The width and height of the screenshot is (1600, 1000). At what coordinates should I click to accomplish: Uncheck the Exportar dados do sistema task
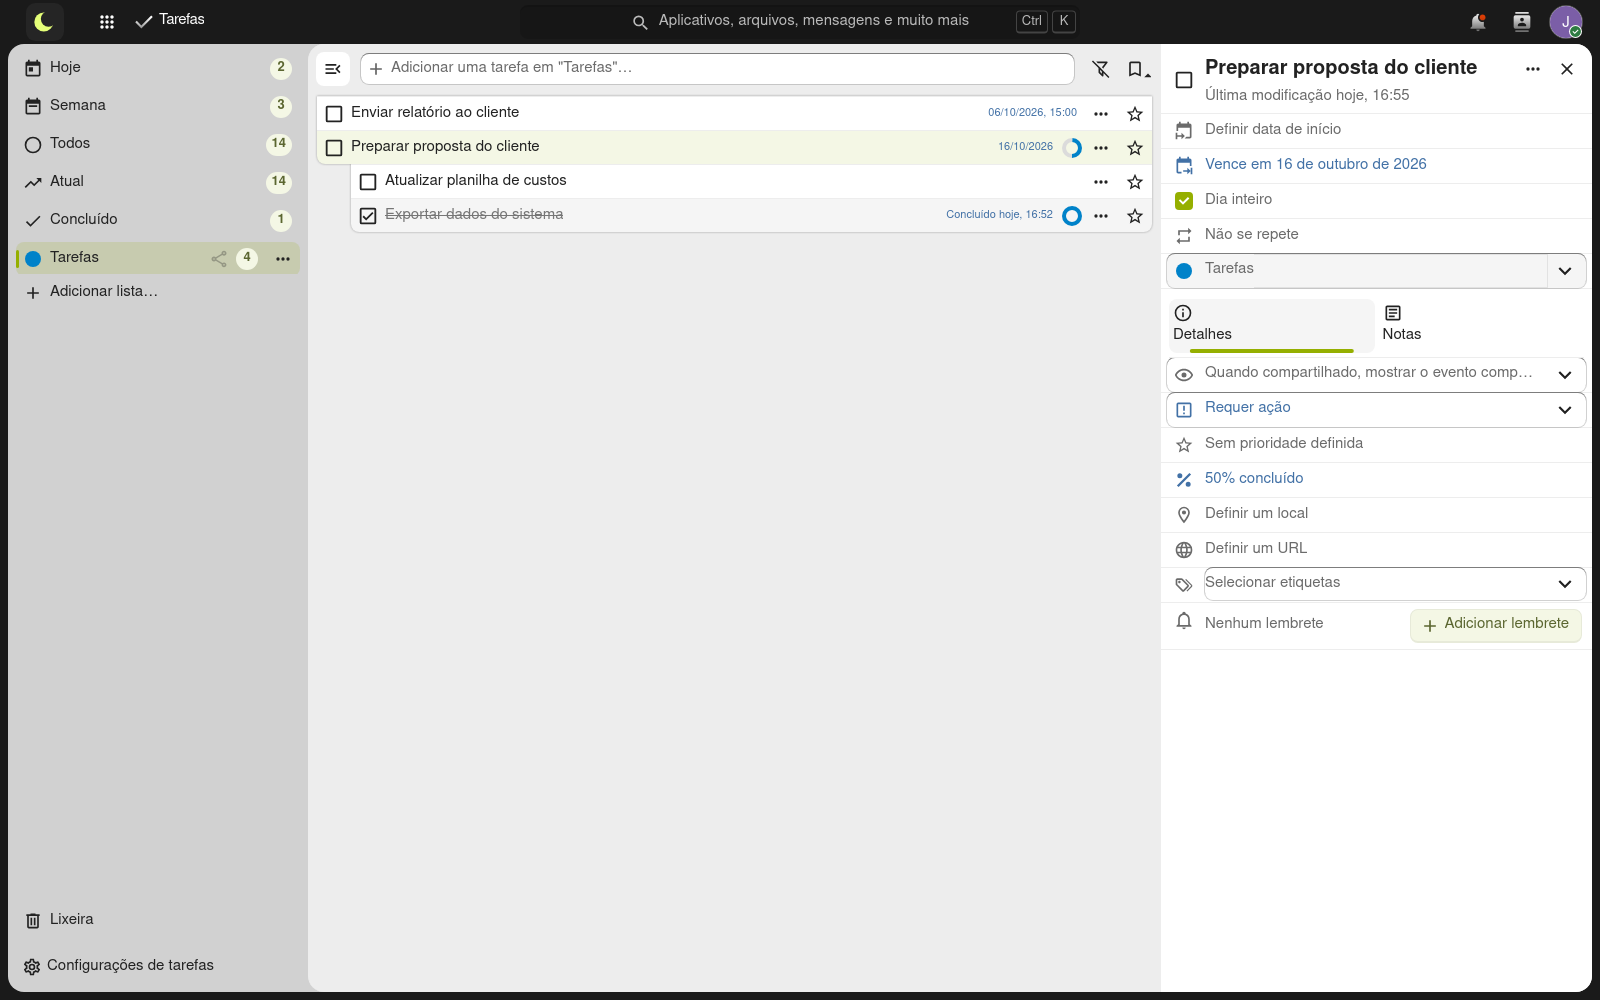coord(368,216)
